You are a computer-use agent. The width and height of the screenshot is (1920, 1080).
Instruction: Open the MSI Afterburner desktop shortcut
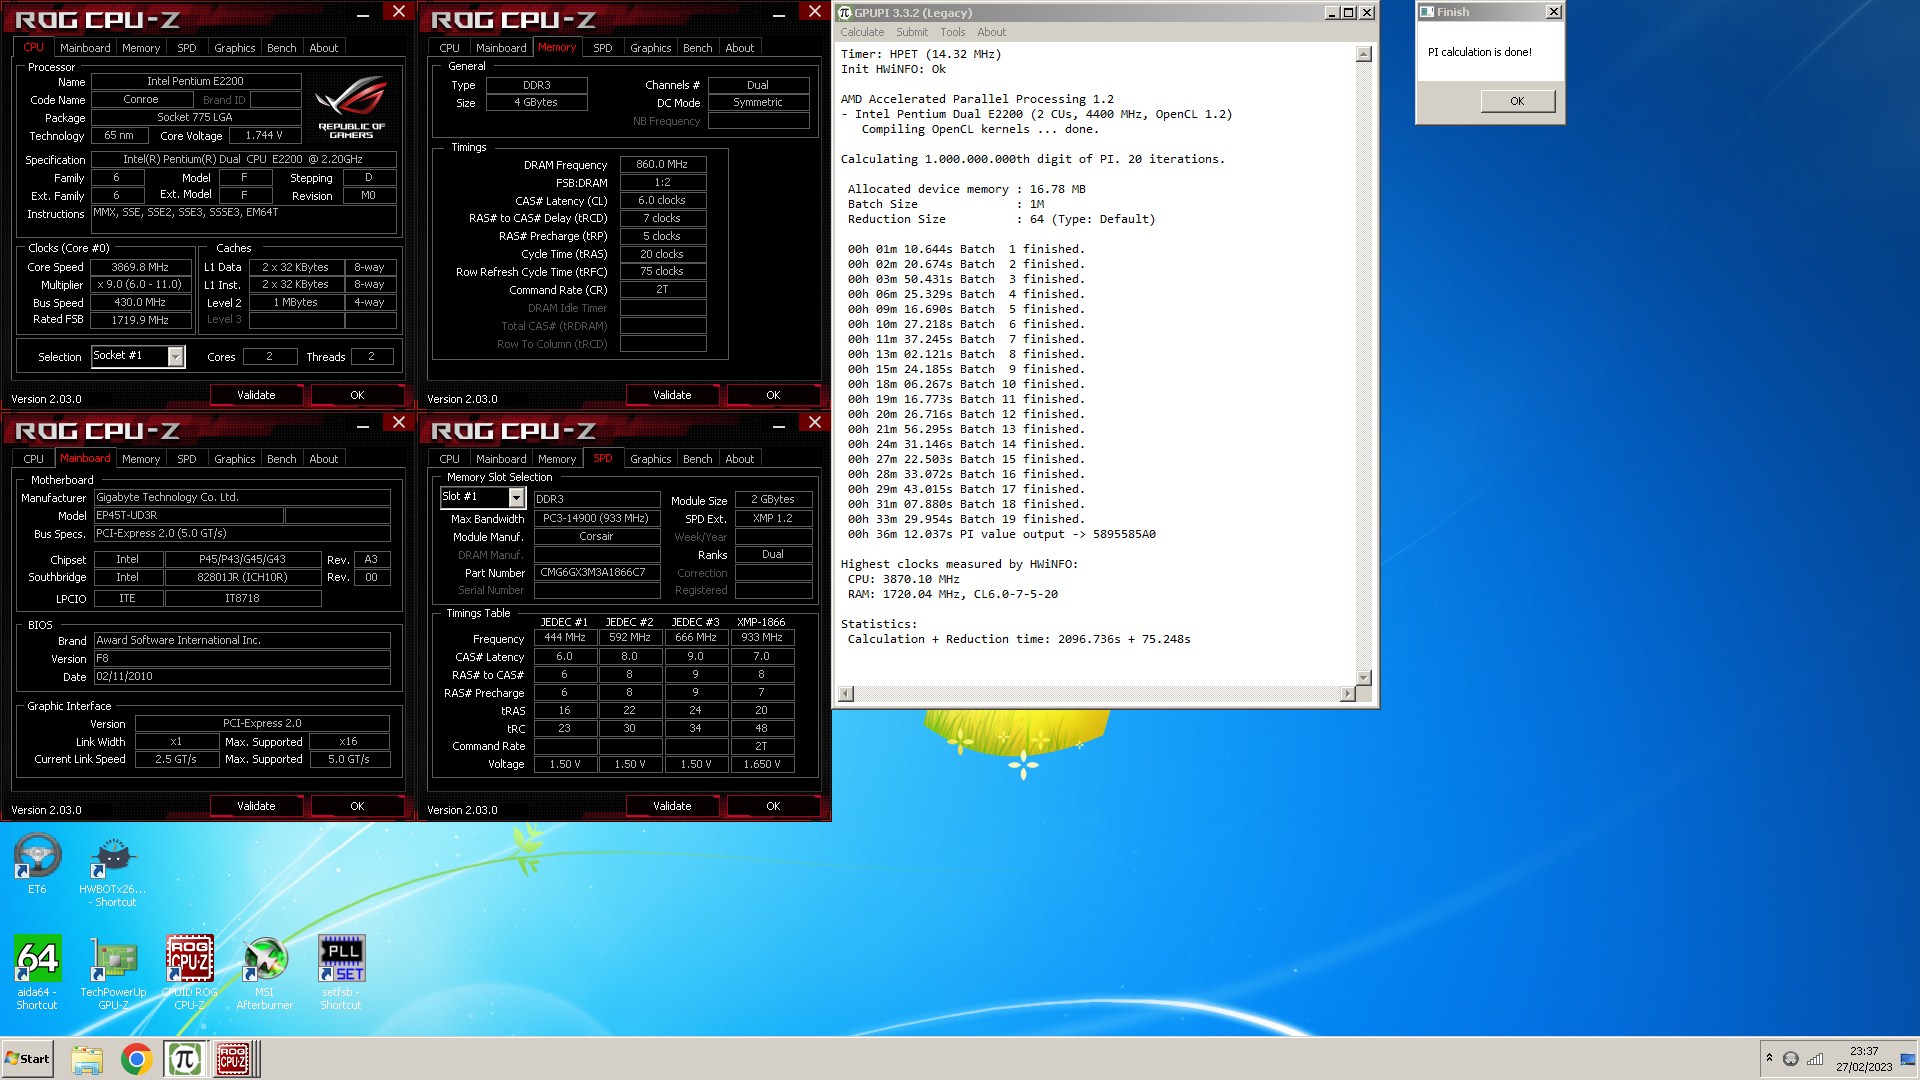pyautogui.click(x=265, y=972)
